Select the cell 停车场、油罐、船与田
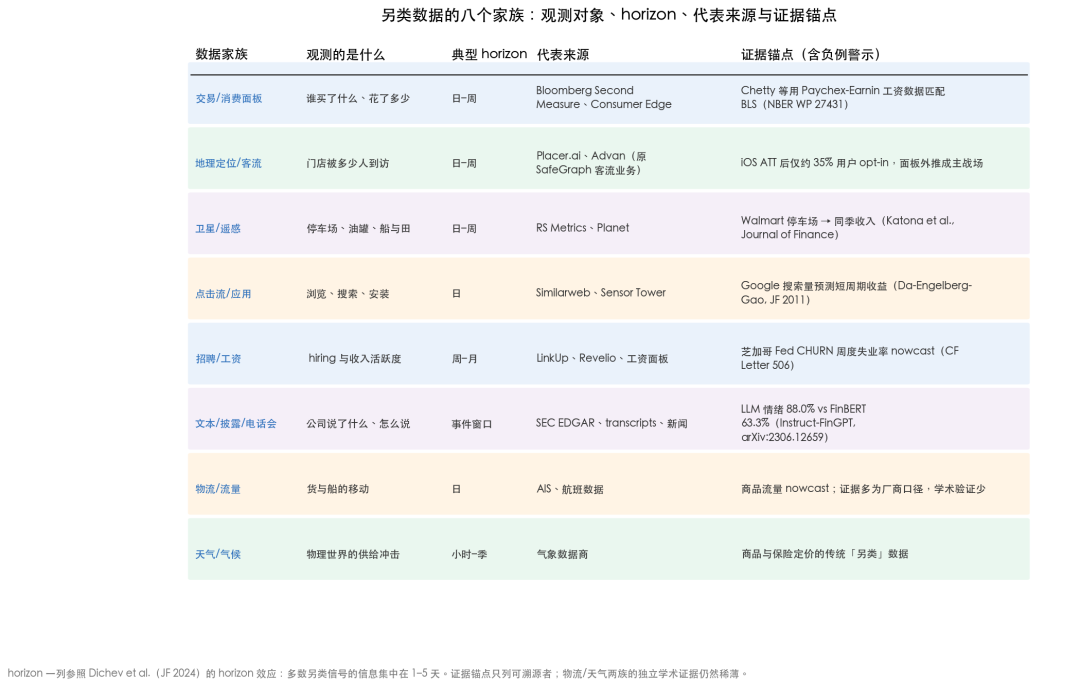Viewport: 1080px width, 686px height. tap(358, 229)
